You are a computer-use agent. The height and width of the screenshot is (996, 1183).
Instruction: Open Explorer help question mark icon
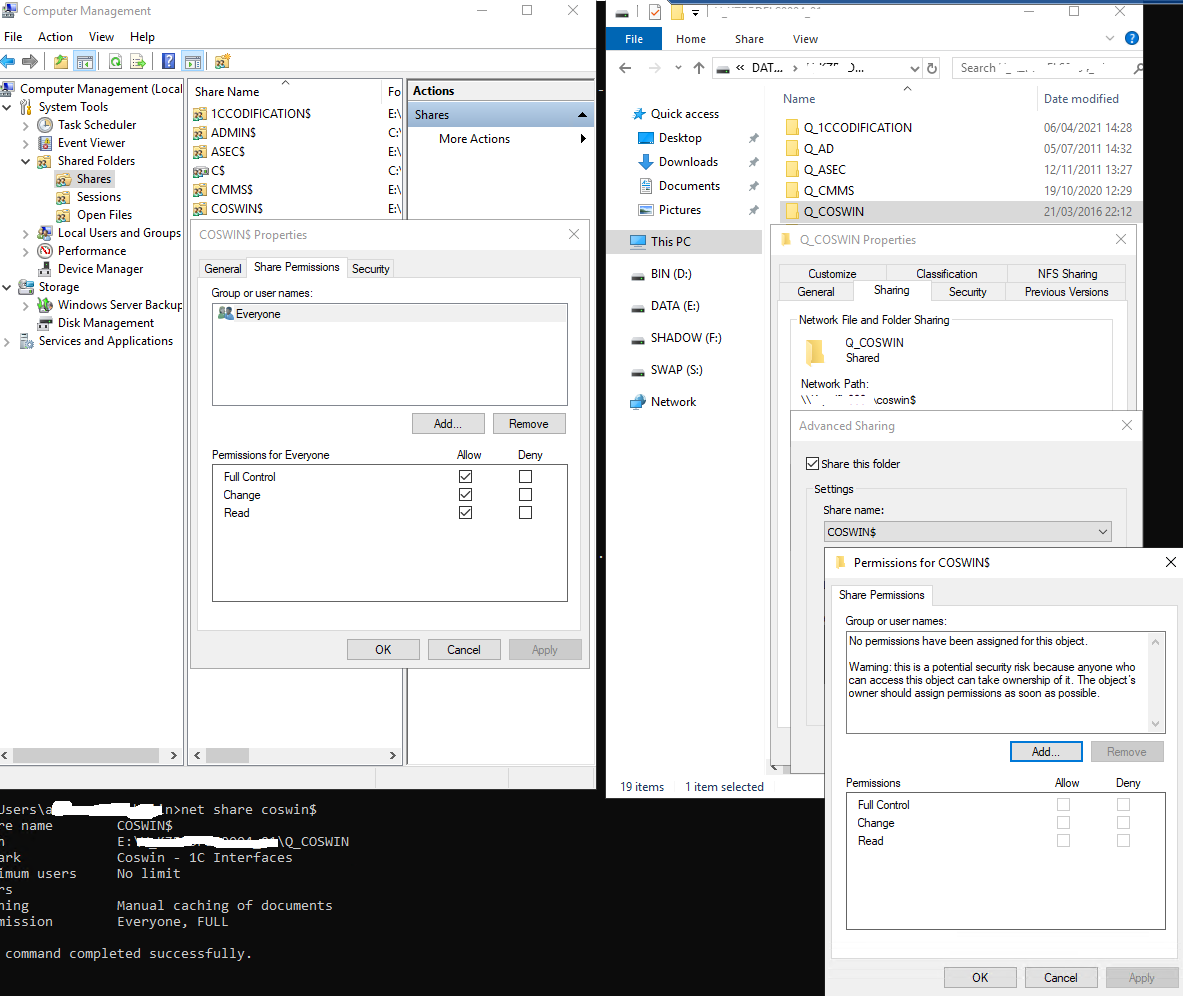tap(1132, 38)
